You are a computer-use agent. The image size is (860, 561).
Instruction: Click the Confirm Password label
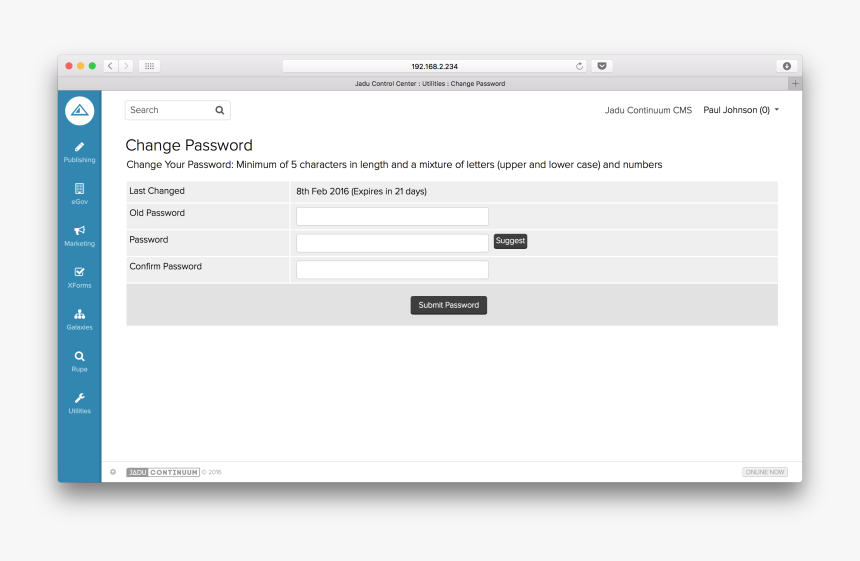166,266
